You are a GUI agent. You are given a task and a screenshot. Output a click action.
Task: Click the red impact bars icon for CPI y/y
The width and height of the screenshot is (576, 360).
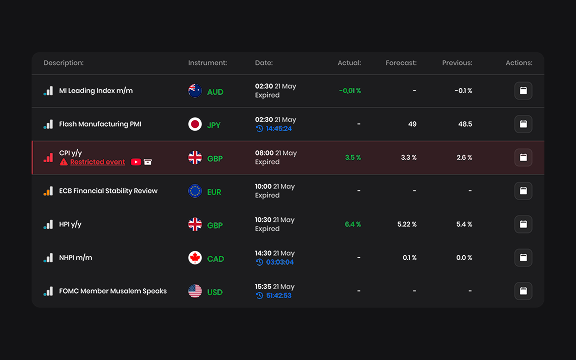48,158
